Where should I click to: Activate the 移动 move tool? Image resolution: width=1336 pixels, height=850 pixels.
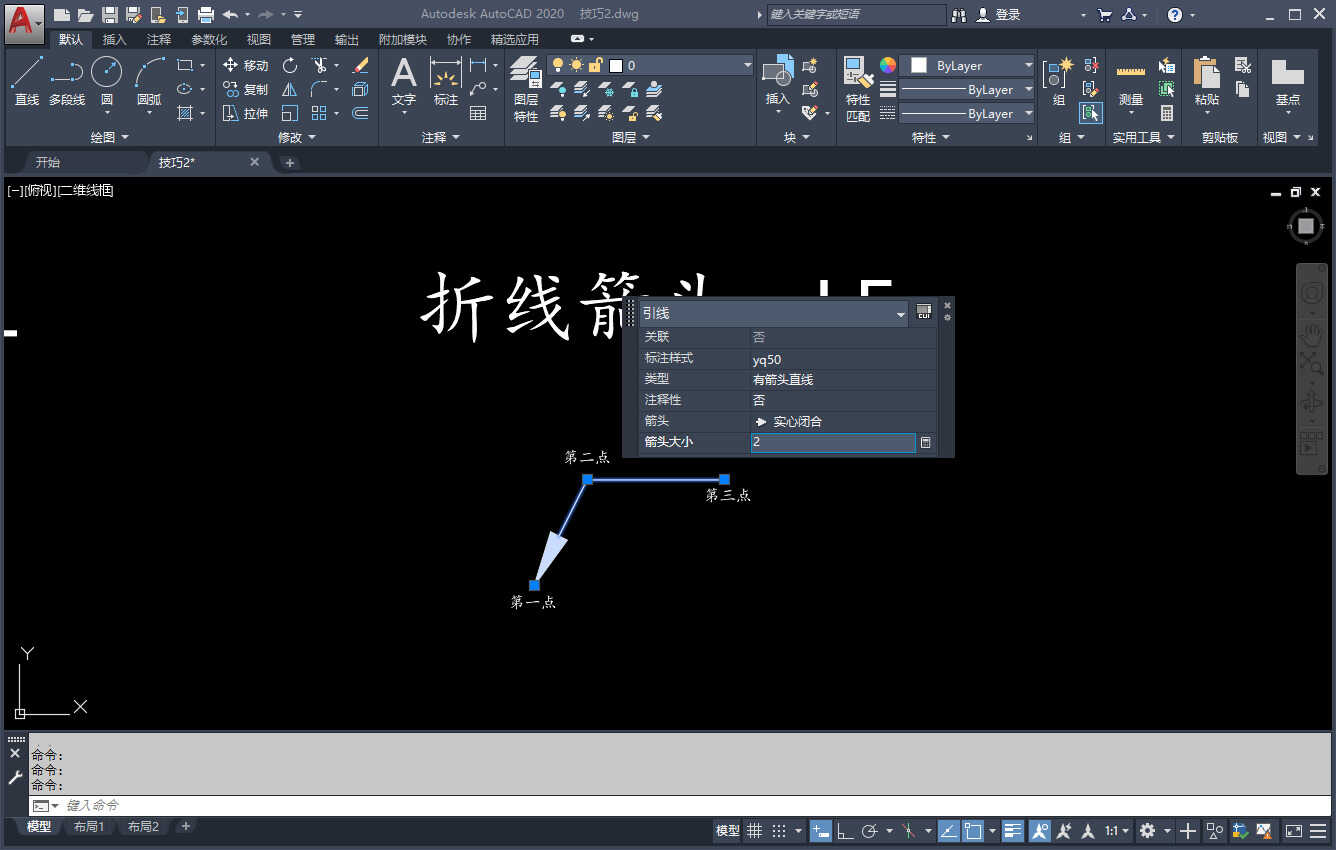[x=245, y=65]
